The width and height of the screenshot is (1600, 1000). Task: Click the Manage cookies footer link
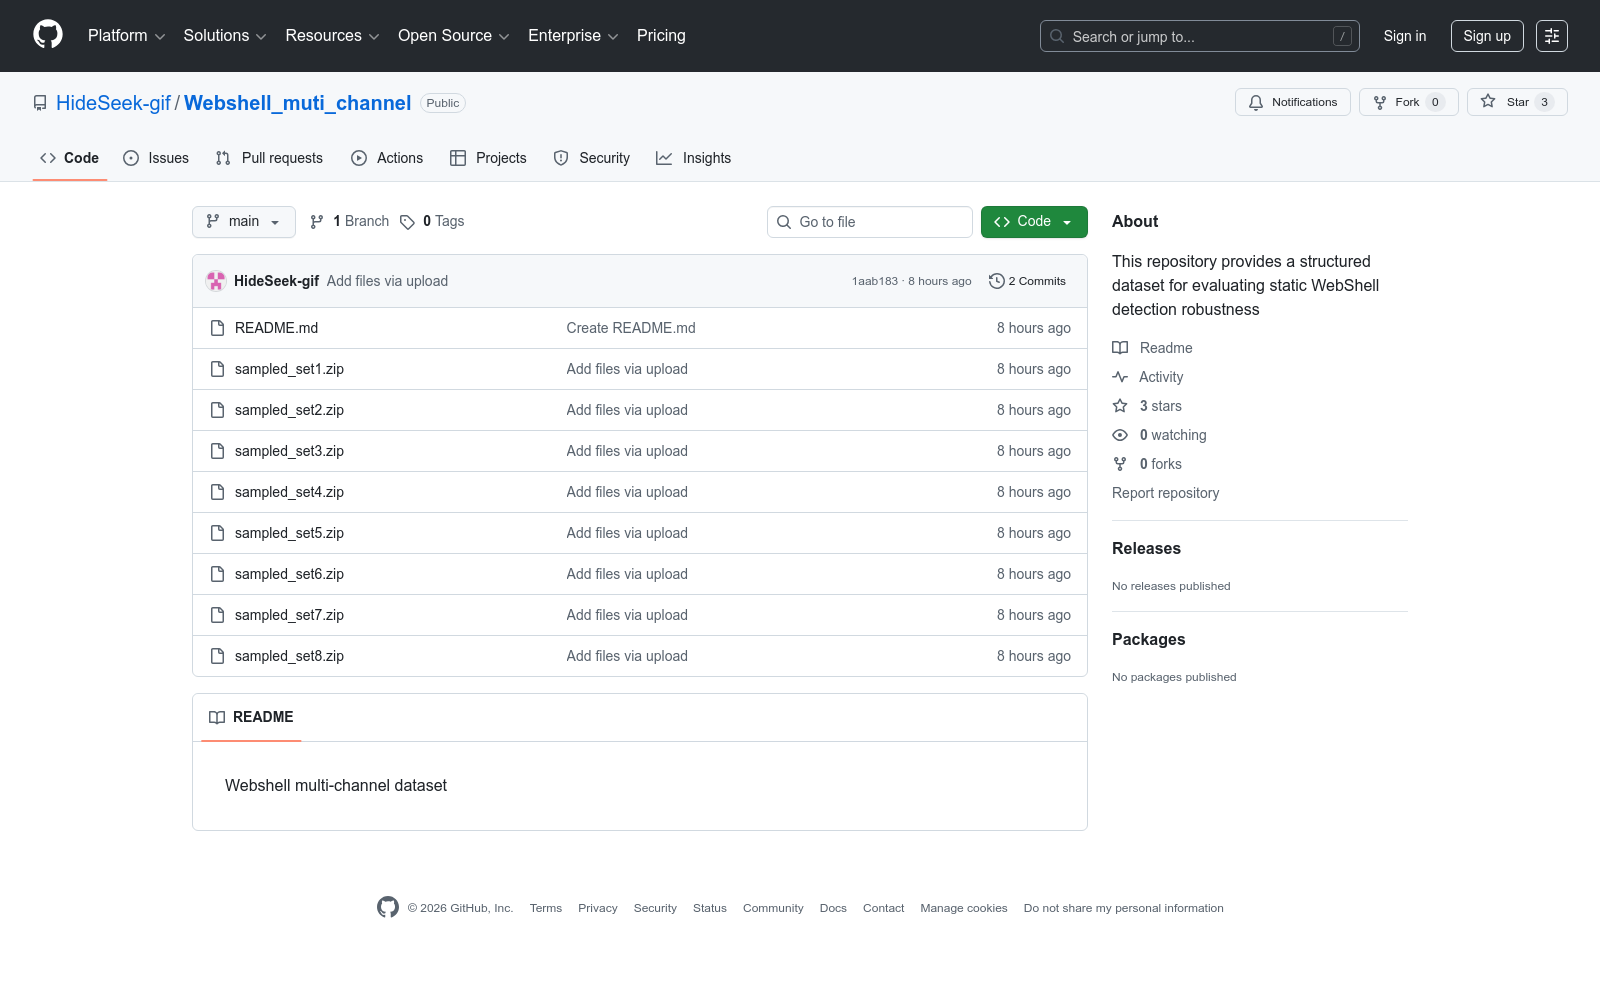point(964,908)
